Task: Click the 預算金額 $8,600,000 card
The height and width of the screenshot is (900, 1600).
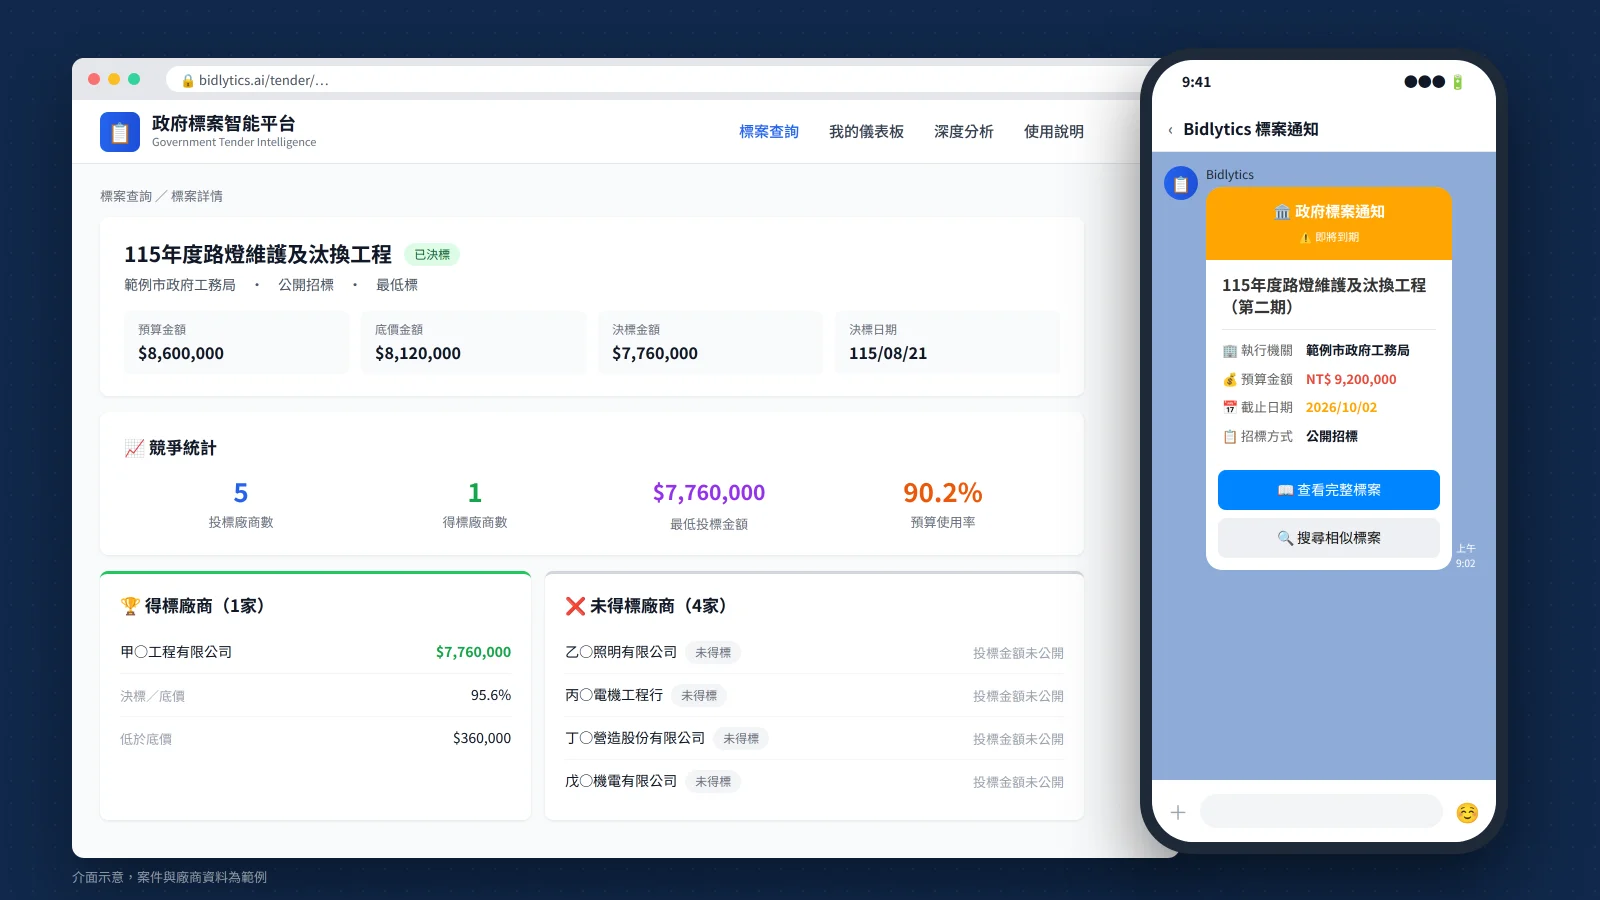Action: click(x=236, y=342)
